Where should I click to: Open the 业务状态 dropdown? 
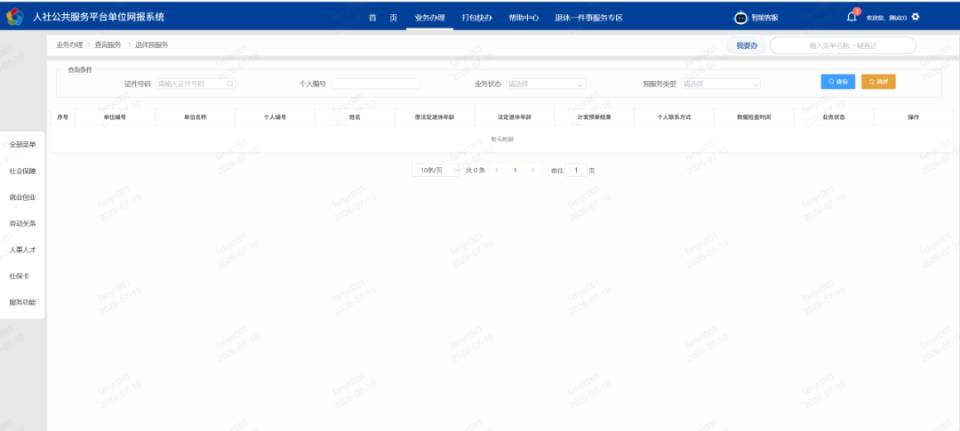(546, 84)
